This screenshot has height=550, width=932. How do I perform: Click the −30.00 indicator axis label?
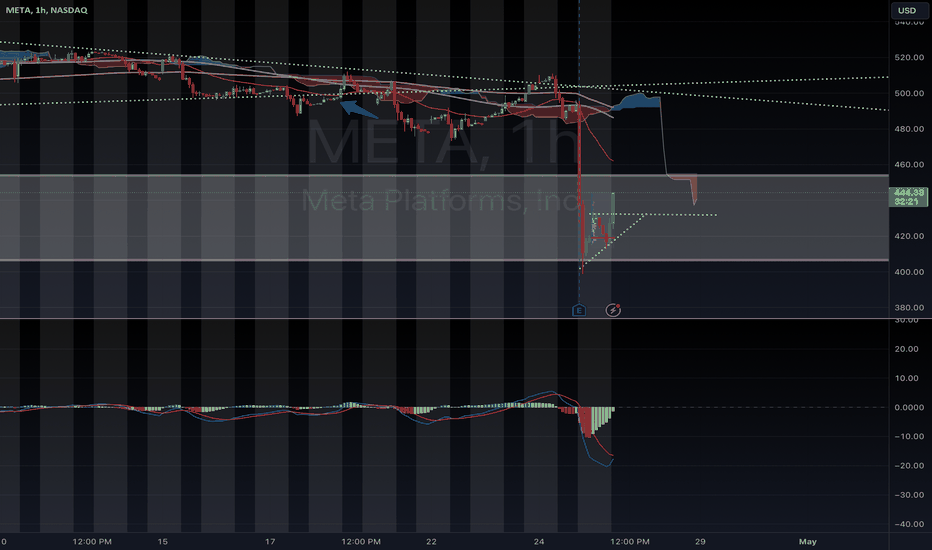tap(909, 495)
